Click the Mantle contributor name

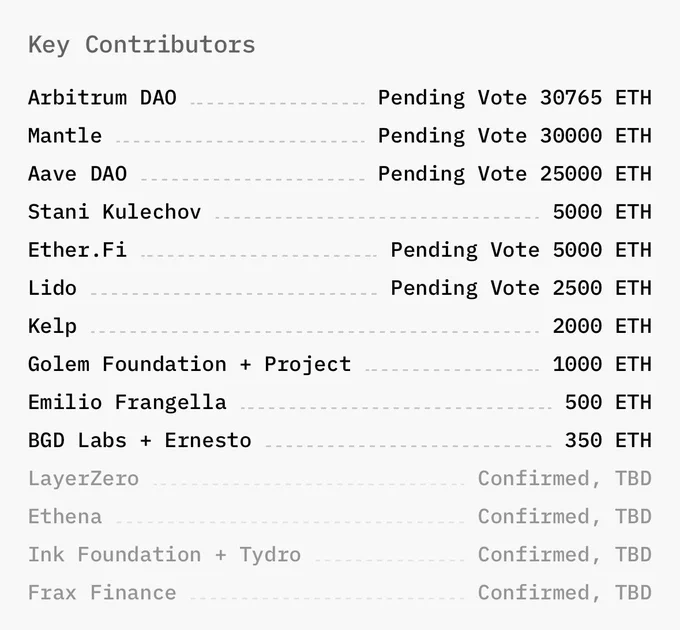click(x=65, y=136)
